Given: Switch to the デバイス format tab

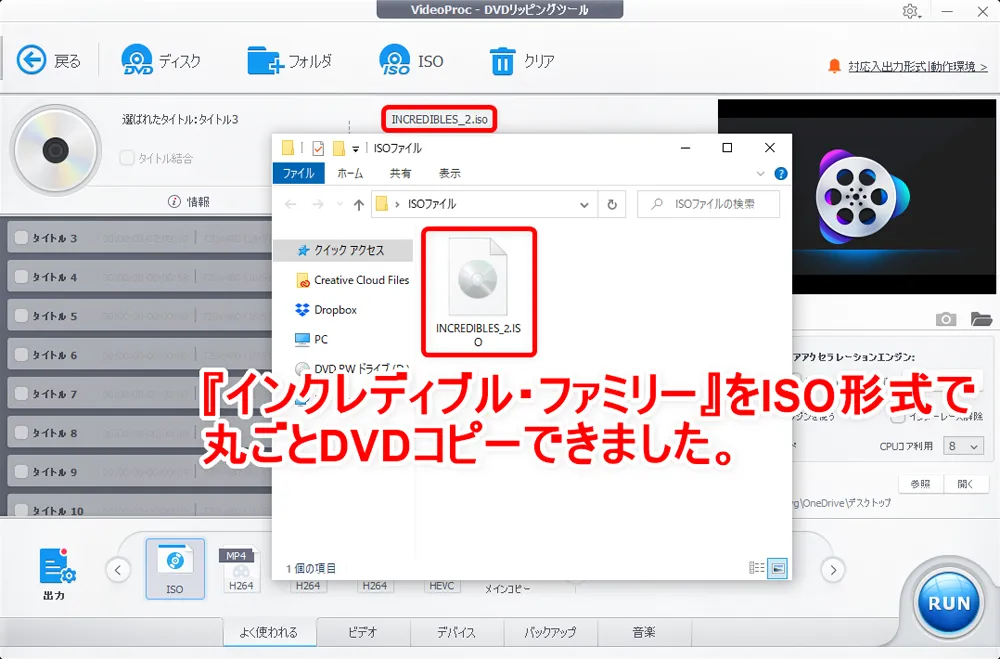Looking at the screenshot, I should coord(456,632).
